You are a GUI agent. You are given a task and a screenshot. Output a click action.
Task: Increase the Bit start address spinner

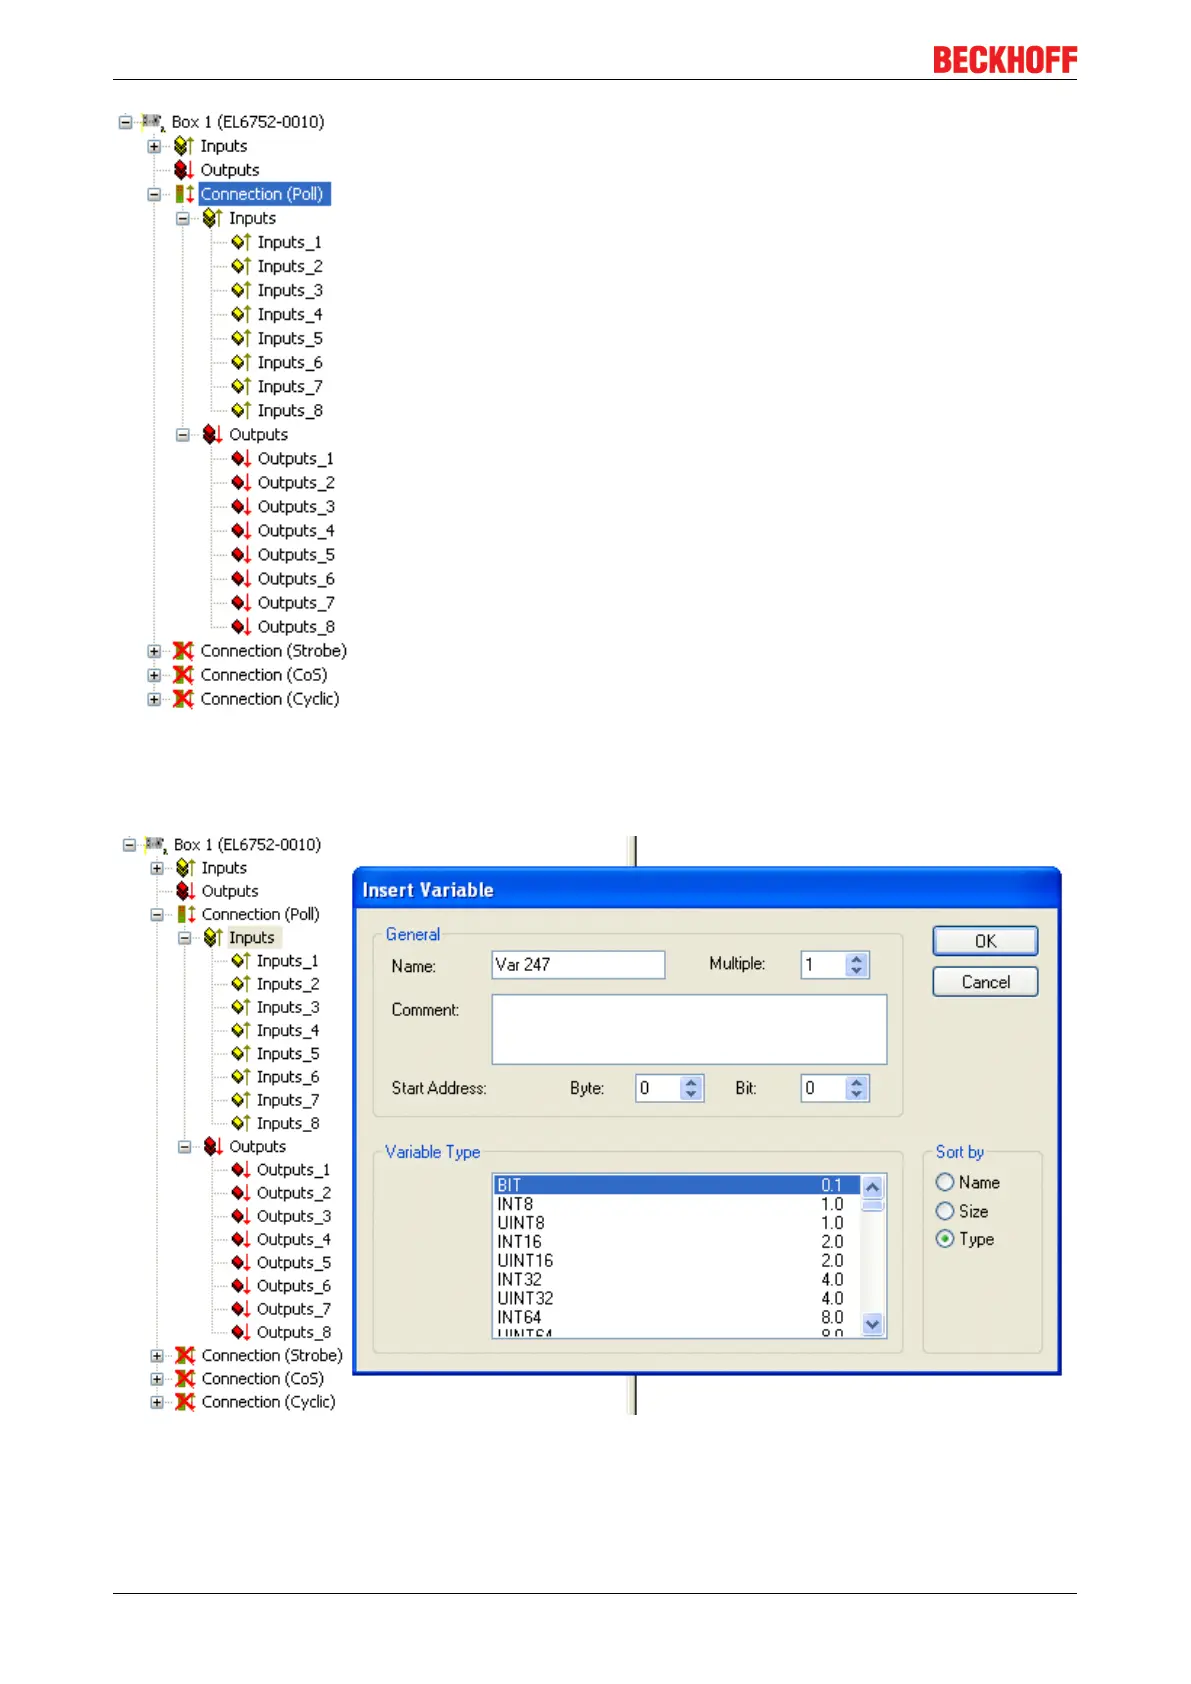click(x=856, y=1082)
